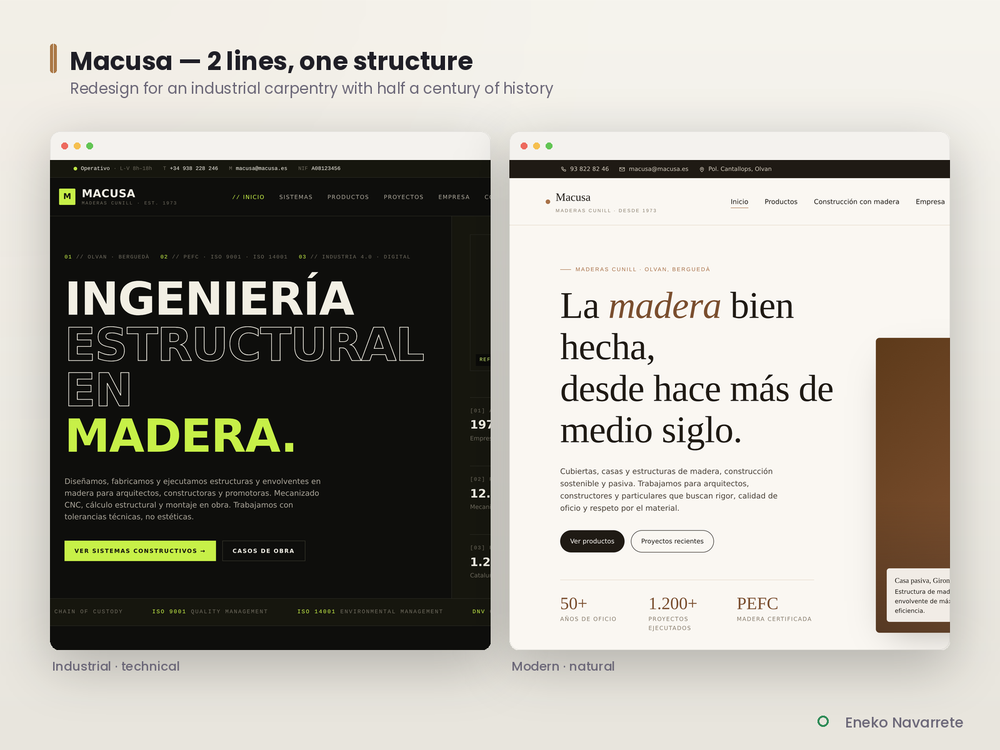Click the outlined ESTRUCTURAL heading word
The image size is (1000, 750).
(246, 344)
